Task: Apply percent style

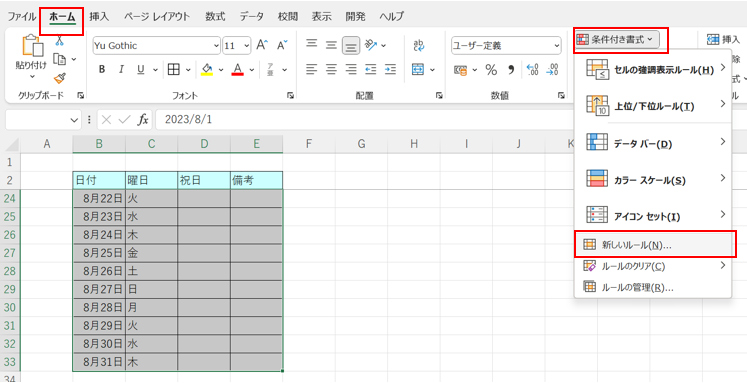Action: (x=491, y=70)
